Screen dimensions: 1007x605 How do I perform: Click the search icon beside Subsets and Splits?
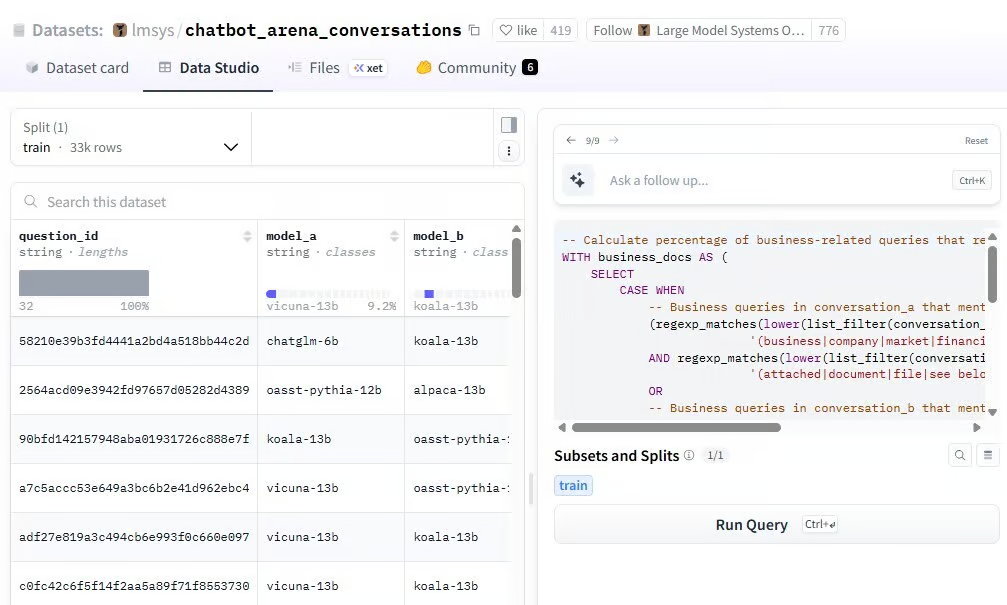coord(960,456)
